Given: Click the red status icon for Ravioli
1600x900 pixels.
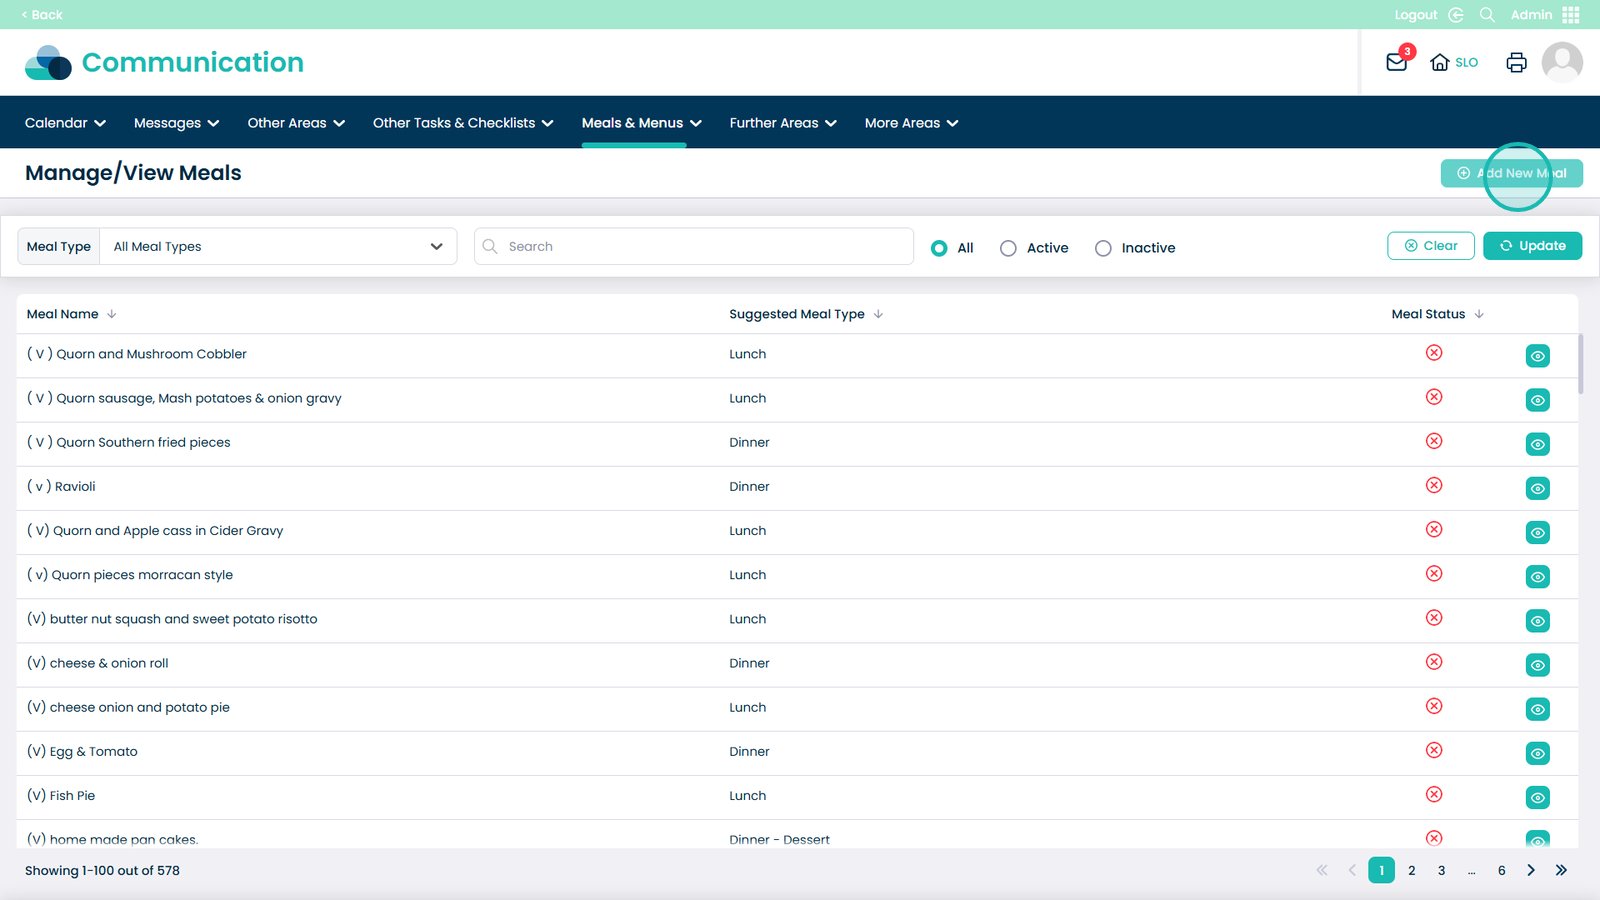Looking at the screenshot, I should pyautogui.click(x=1434, y=485).
